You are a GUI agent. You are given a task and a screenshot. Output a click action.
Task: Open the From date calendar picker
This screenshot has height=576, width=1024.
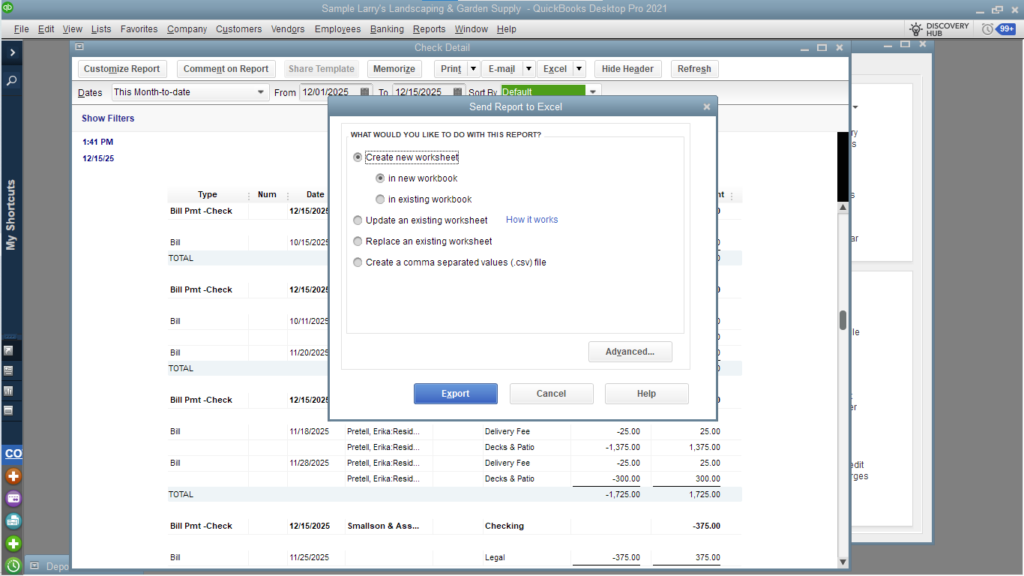pyautogui.click(x=365, y=92)
